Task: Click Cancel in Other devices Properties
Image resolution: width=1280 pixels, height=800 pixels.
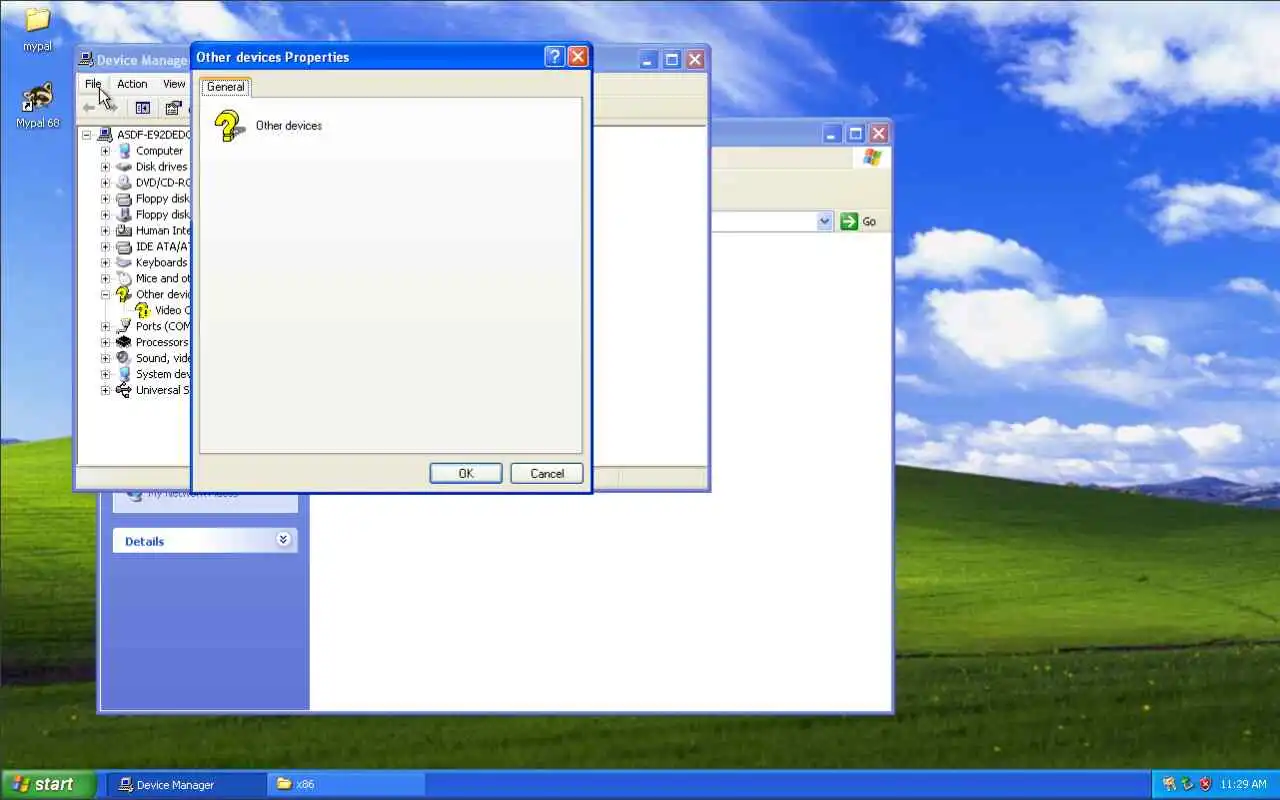Action: (x=547, y=474)
